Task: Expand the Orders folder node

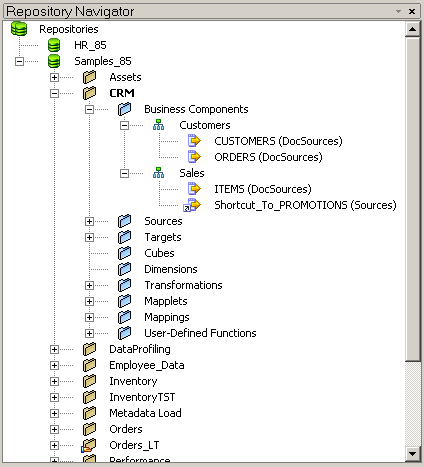Action: (54, 429)
